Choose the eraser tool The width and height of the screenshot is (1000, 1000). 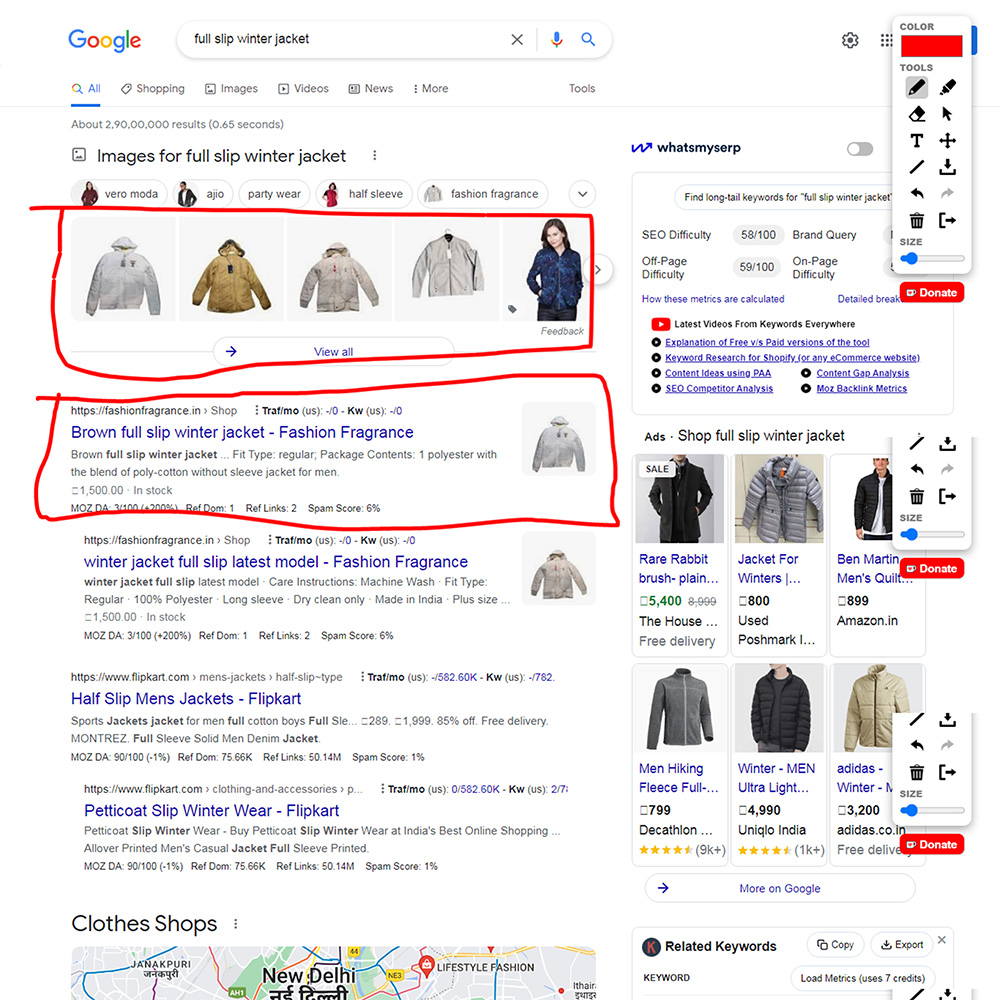(x=916, y=114)
